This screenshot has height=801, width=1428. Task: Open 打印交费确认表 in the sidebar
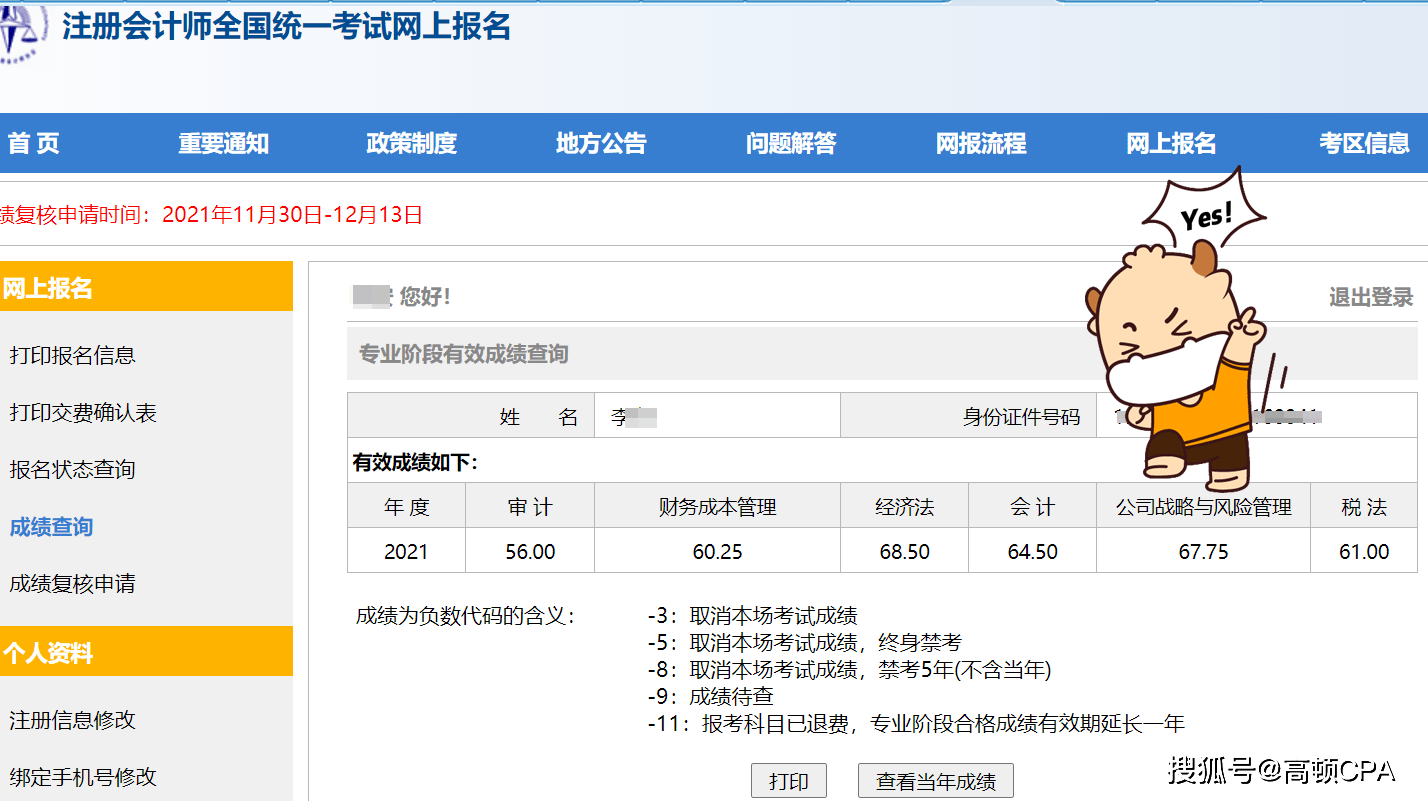[83, 412]
